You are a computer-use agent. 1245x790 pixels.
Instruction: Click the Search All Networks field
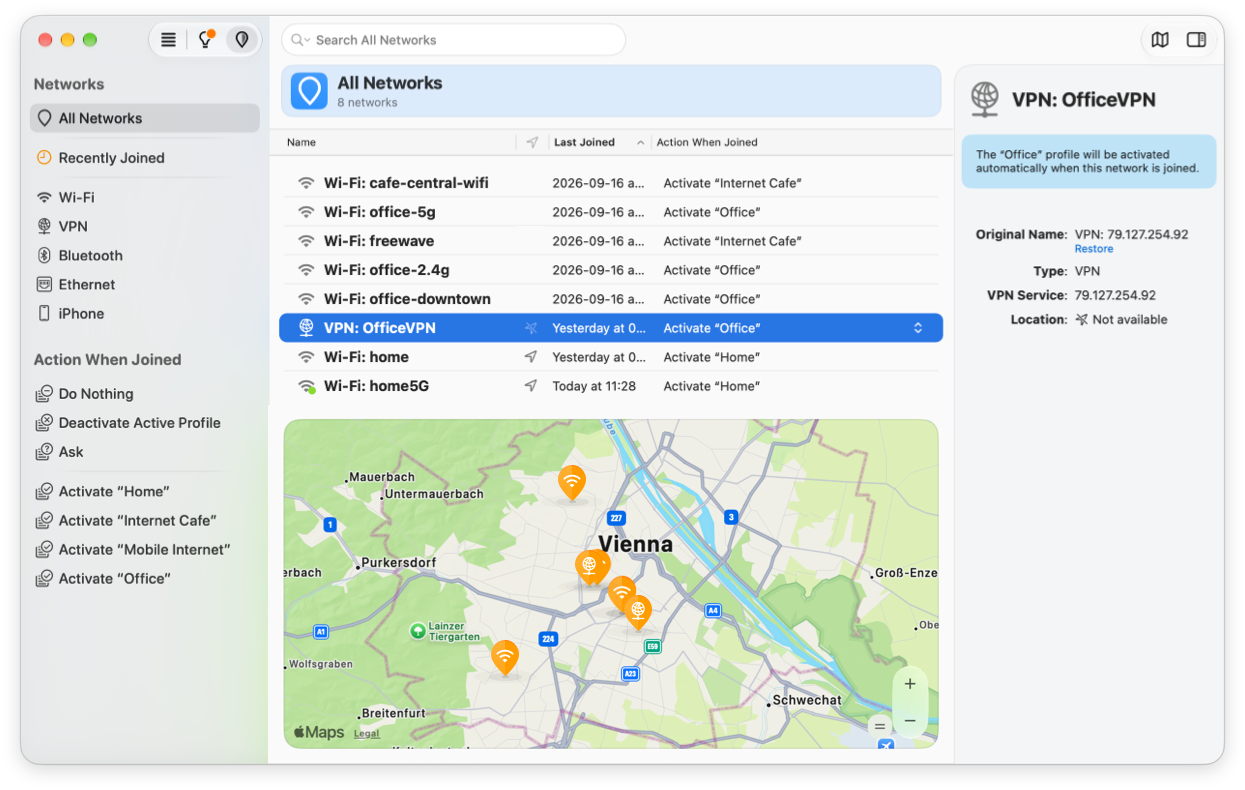453,40
